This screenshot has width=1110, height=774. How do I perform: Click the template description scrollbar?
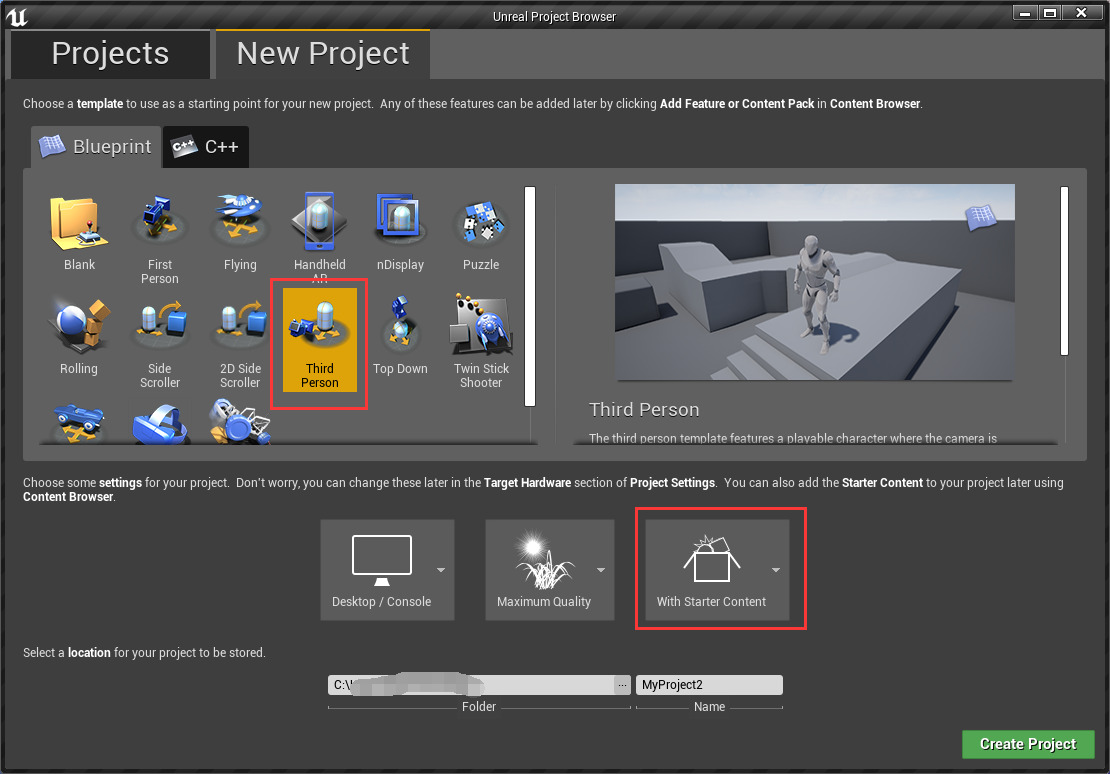[x=1064, y=271]
